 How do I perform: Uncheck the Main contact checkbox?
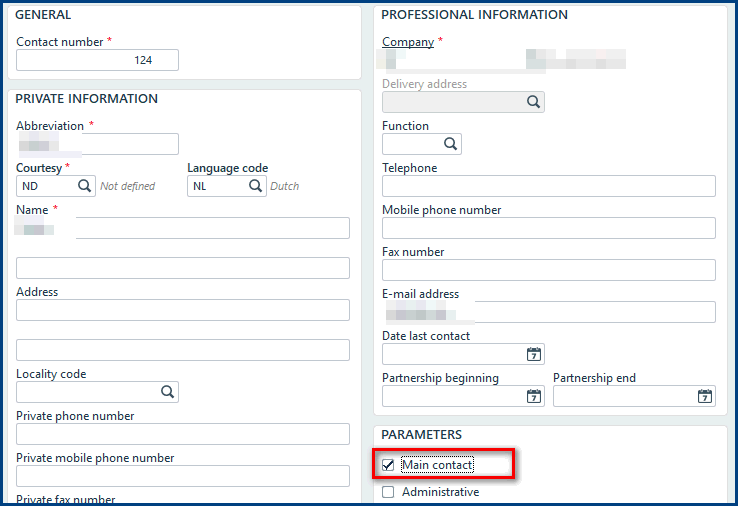tap(388, 465)
